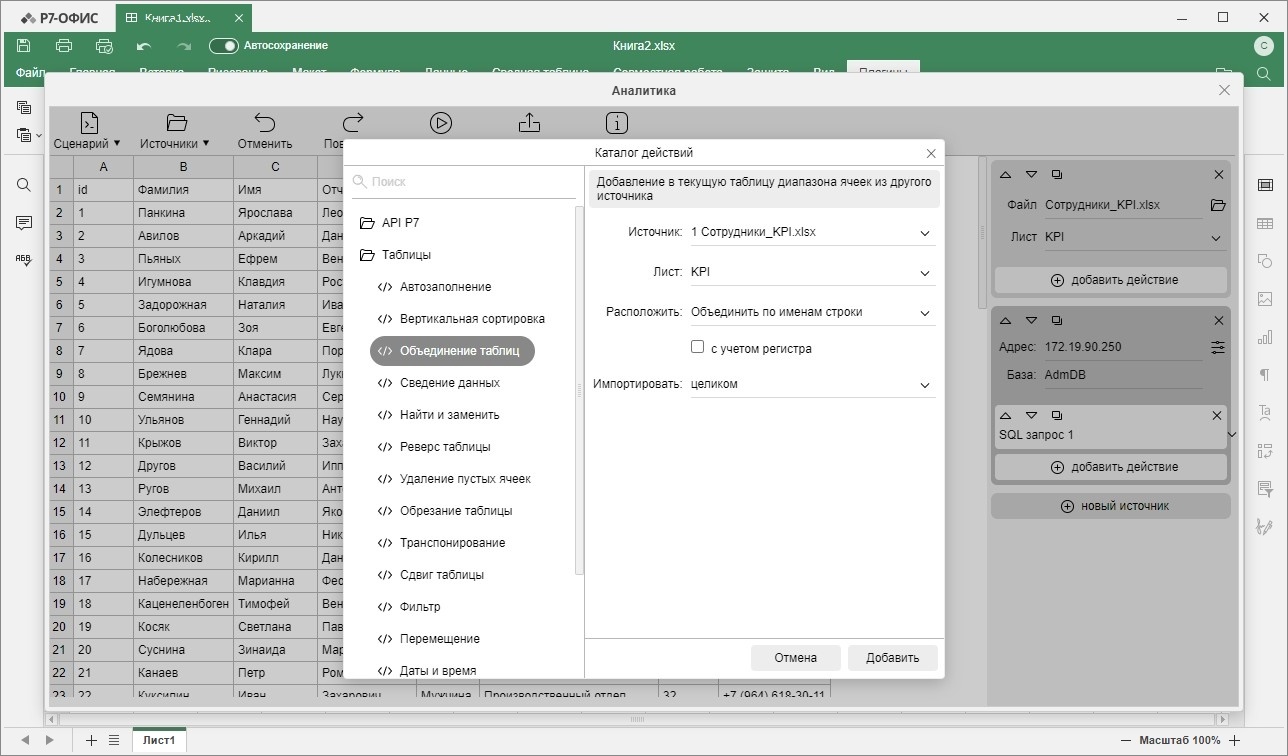Click добавить действие under Лист KPI
Image resolution: width=1288 pixels, height=756 pixels.
pos(1111,280)
